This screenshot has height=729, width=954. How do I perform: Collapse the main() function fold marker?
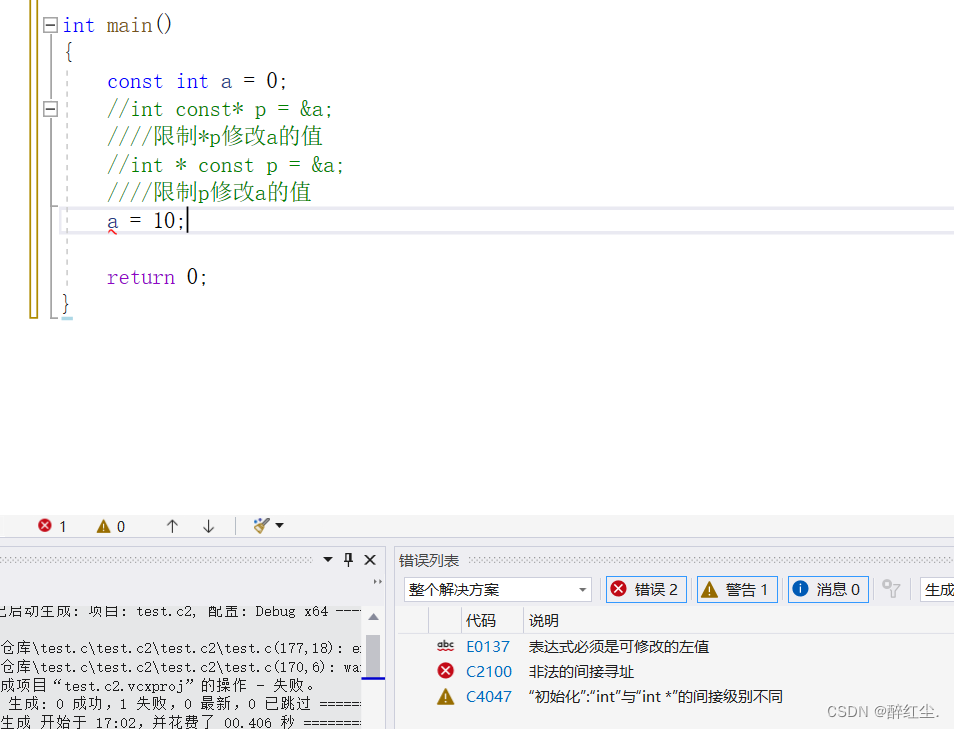[x=50, y=25]
